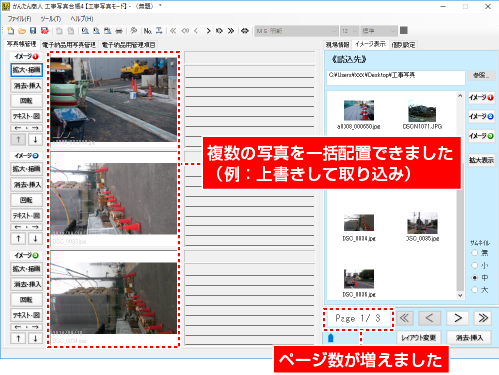Screen dimensions: 499x375
Task: Click the Page 1/3 indicator field
Action: point(358,318)
